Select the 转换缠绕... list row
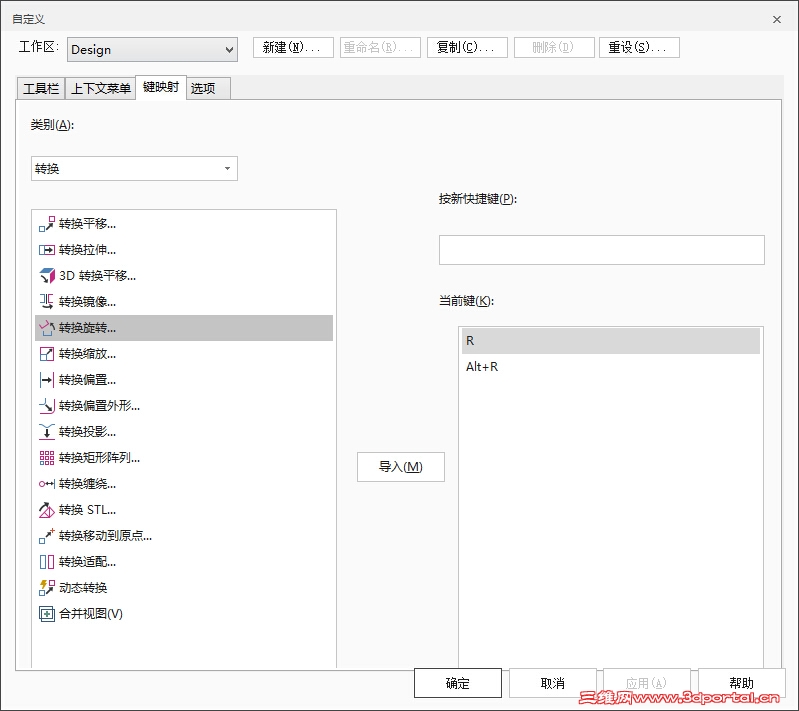 tap(184, 484)
